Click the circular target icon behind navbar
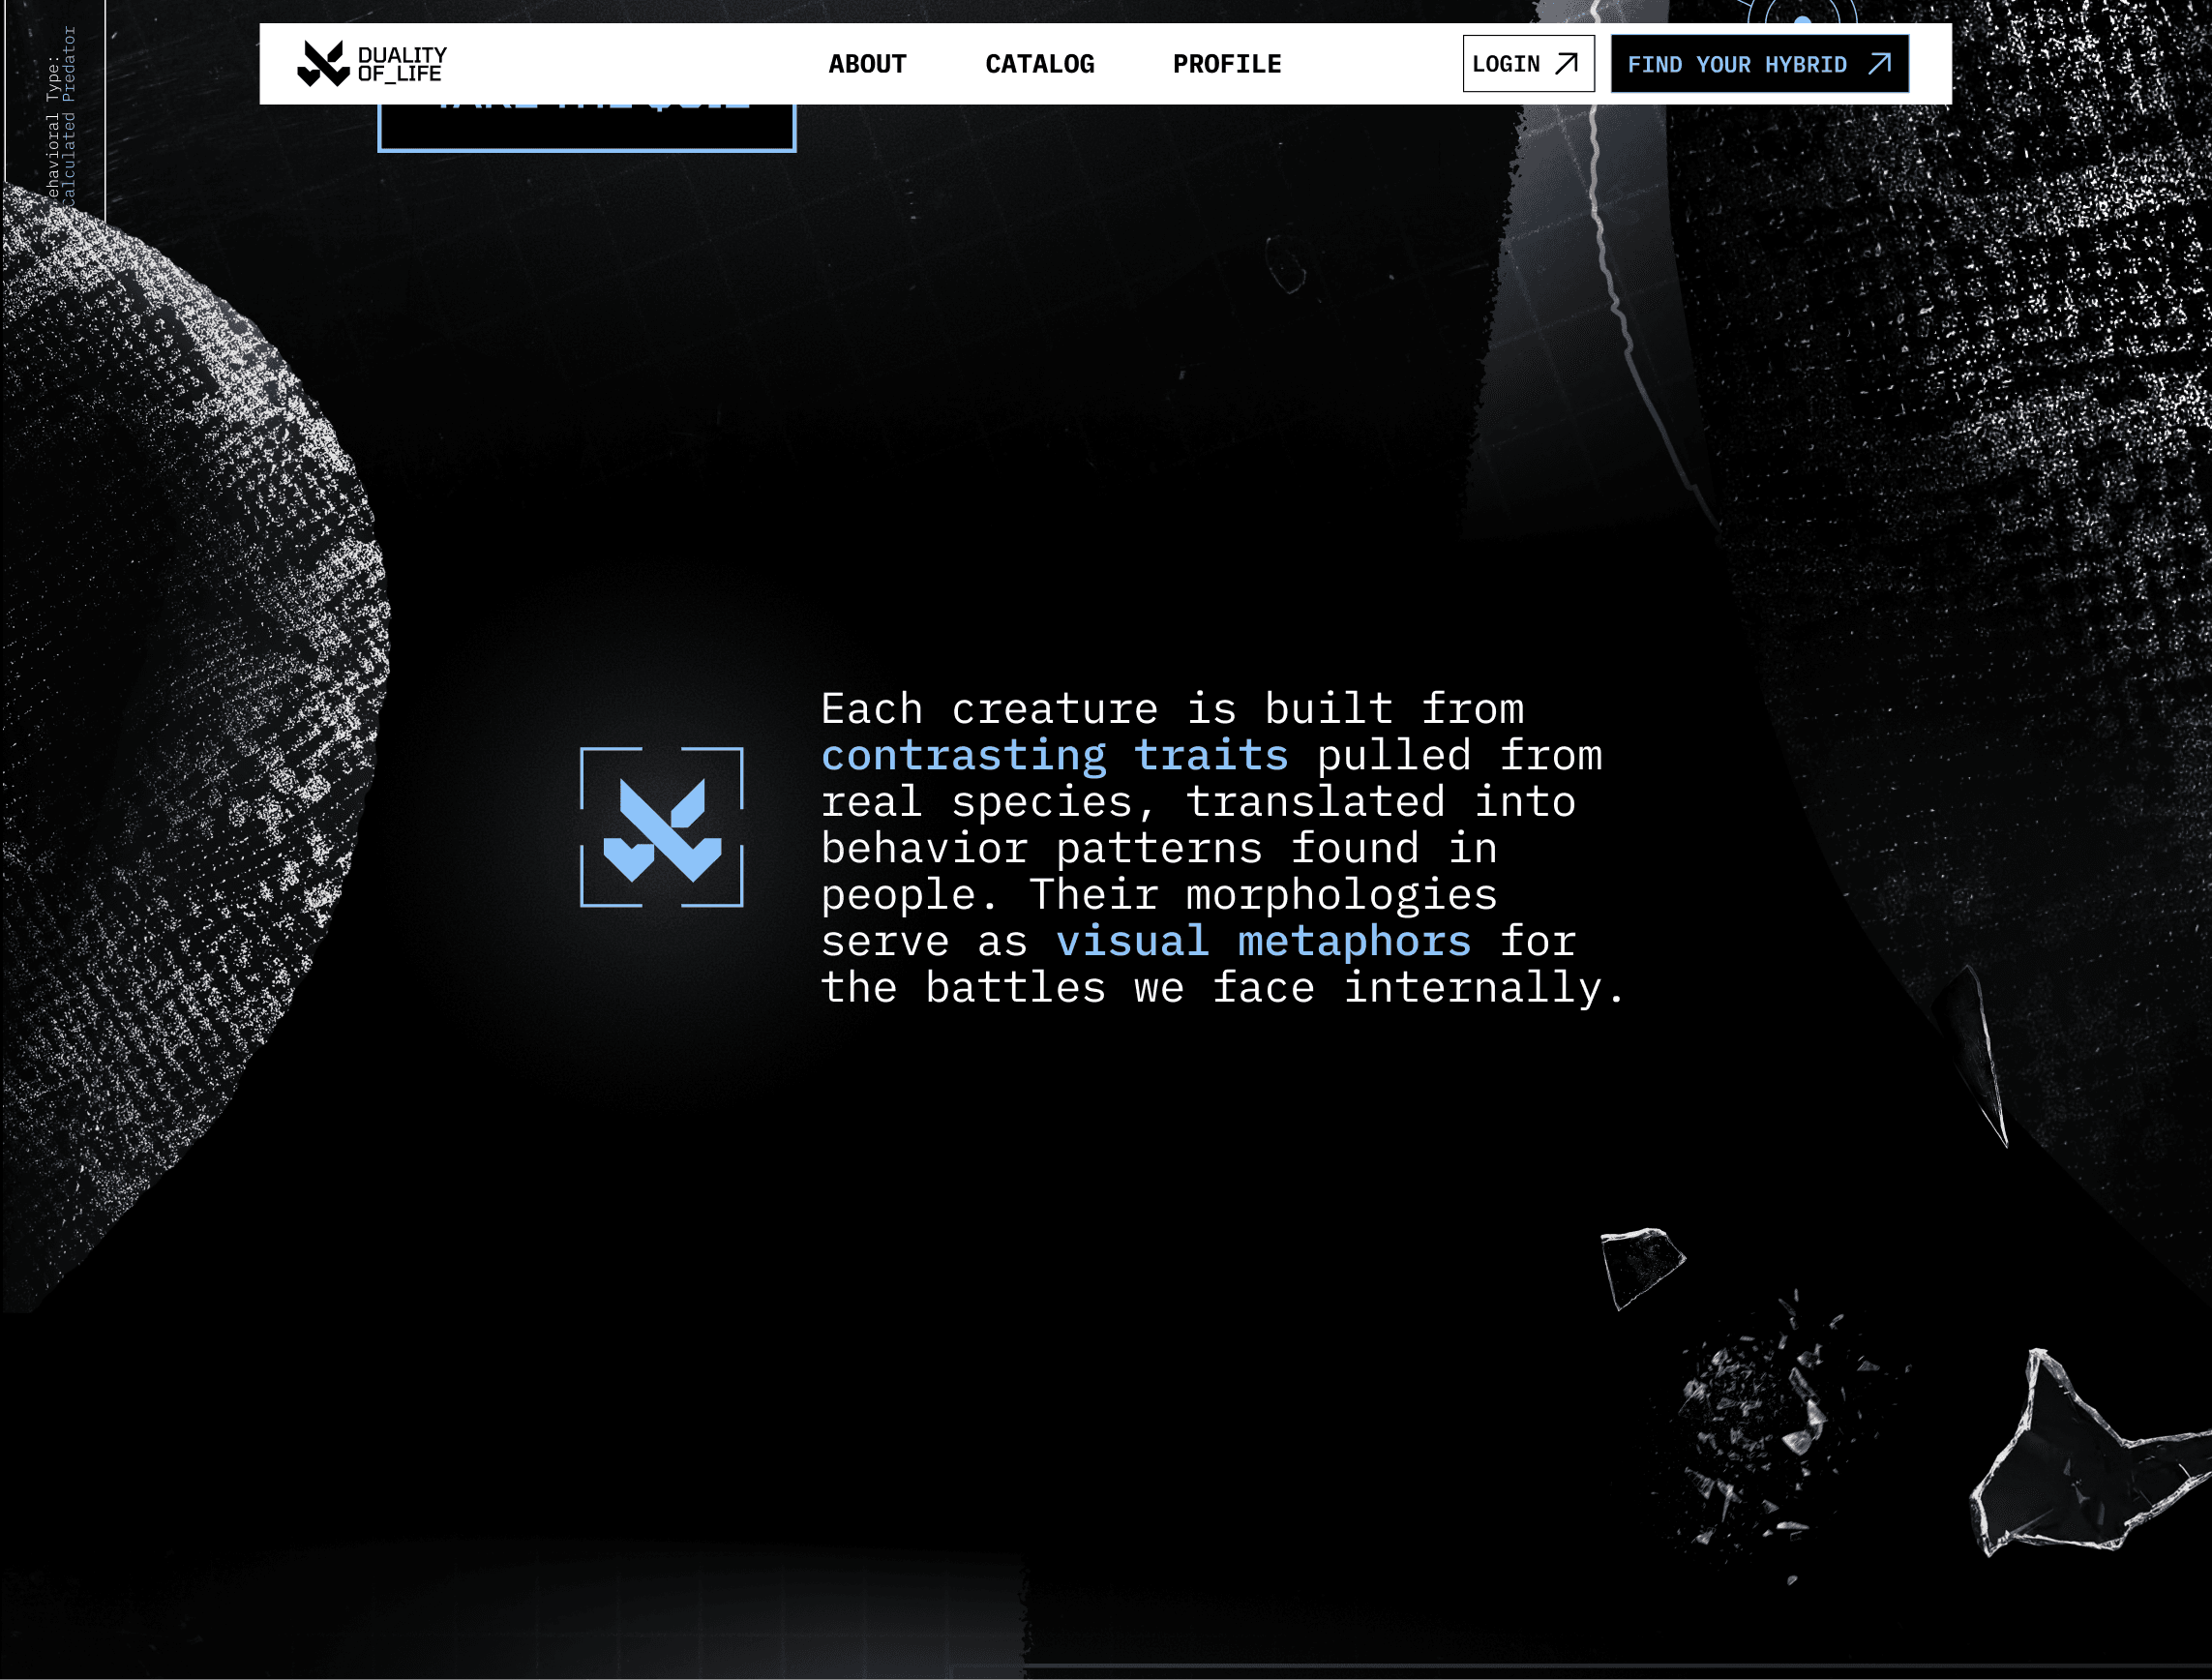 tap(1801, 14)
